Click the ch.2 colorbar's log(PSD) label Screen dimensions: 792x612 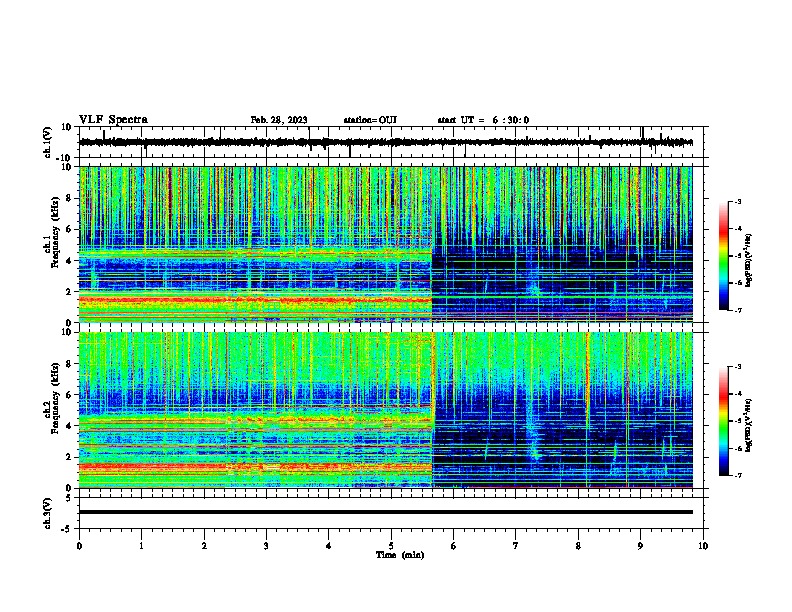(748, 425)
